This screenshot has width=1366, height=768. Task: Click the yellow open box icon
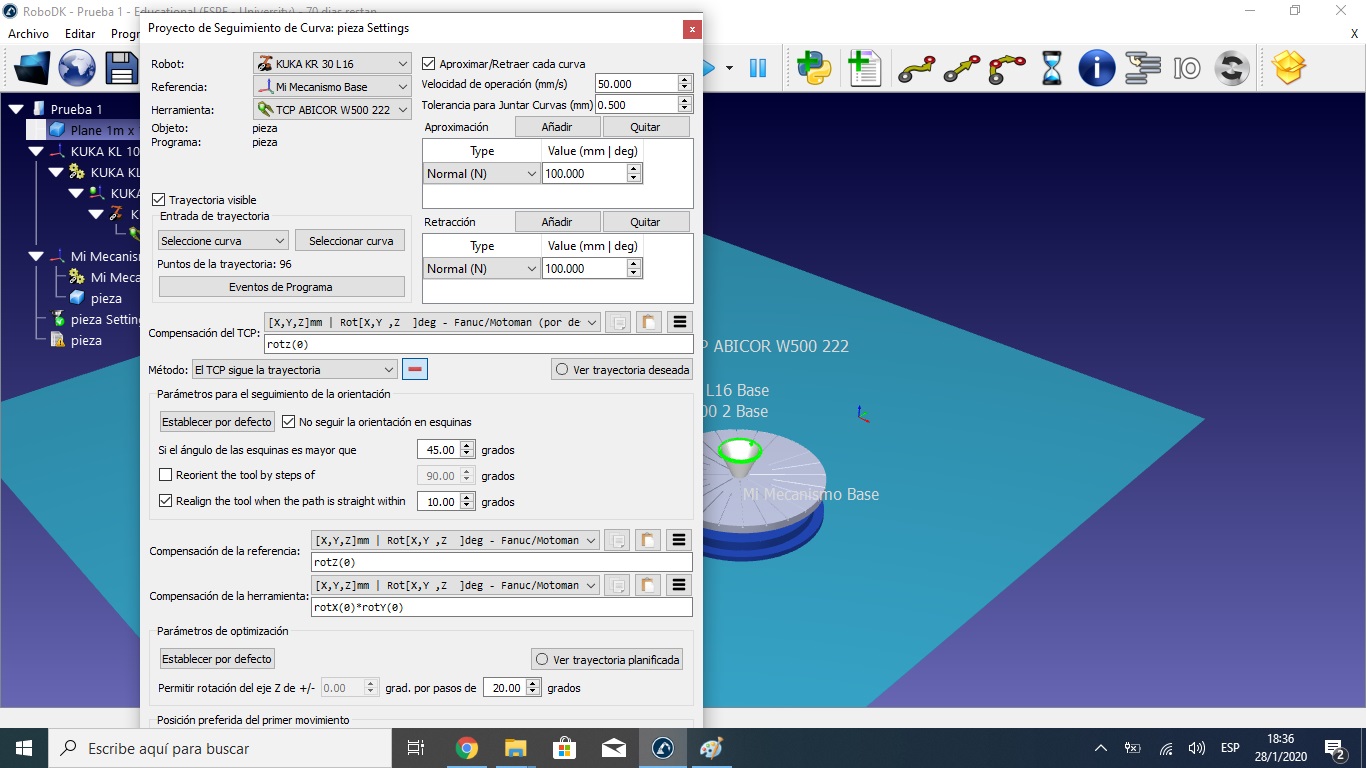1289,68
